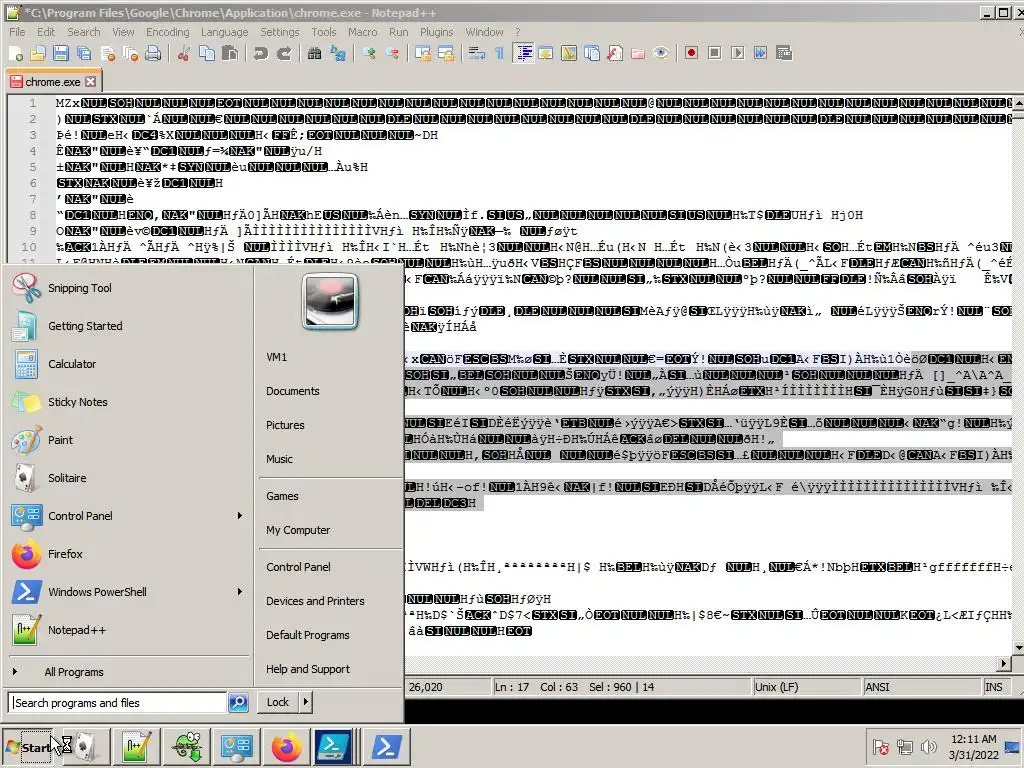The height and width of the screenshot is (768, 1024).
Task: Click the editor's vertical scrollbar down arrow
Action: tap(1017, 648)
